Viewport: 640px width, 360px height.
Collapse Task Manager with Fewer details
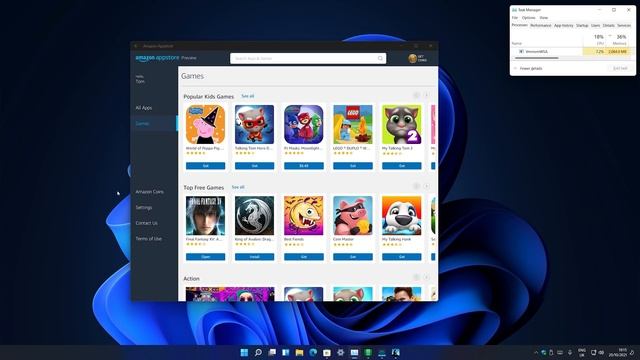[x=528, y=69]
